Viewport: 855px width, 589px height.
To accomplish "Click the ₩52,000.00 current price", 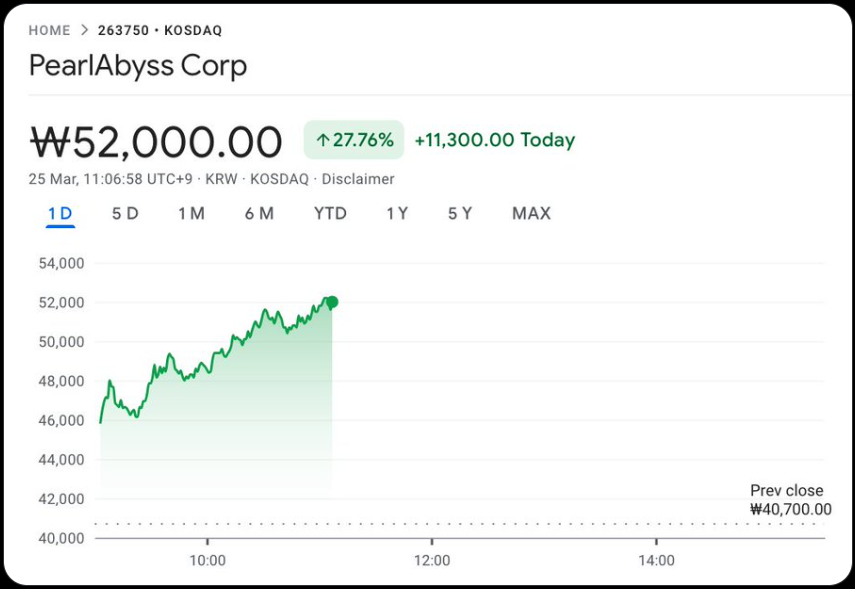I will [x=156, y=142].
